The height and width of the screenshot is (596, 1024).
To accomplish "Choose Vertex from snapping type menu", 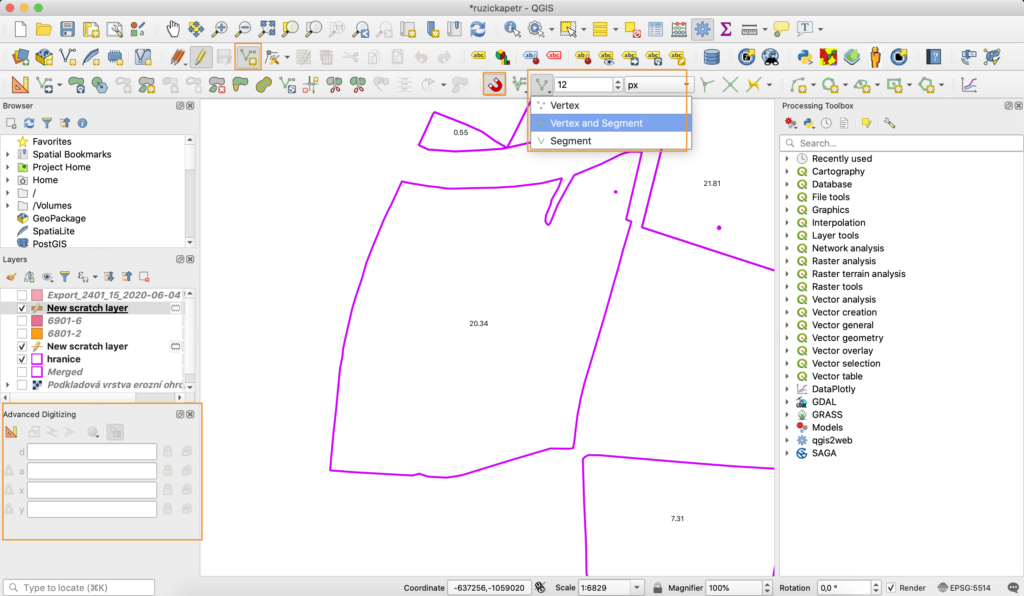I will (x=564, y=105).
